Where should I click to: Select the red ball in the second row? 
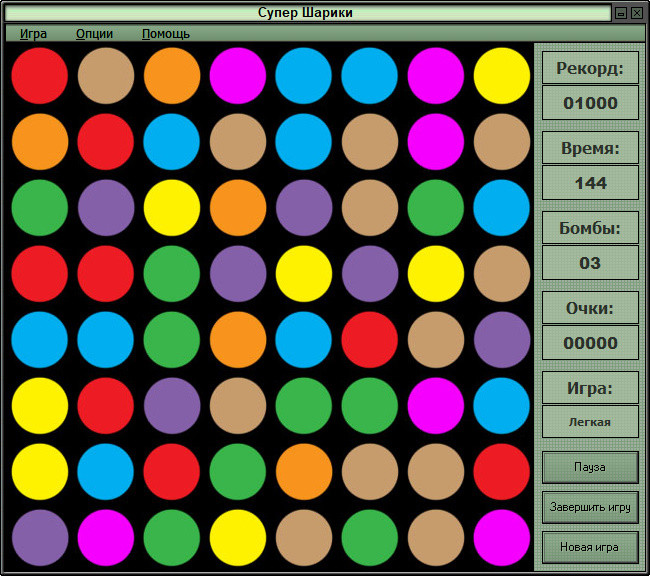coord(106,141)
